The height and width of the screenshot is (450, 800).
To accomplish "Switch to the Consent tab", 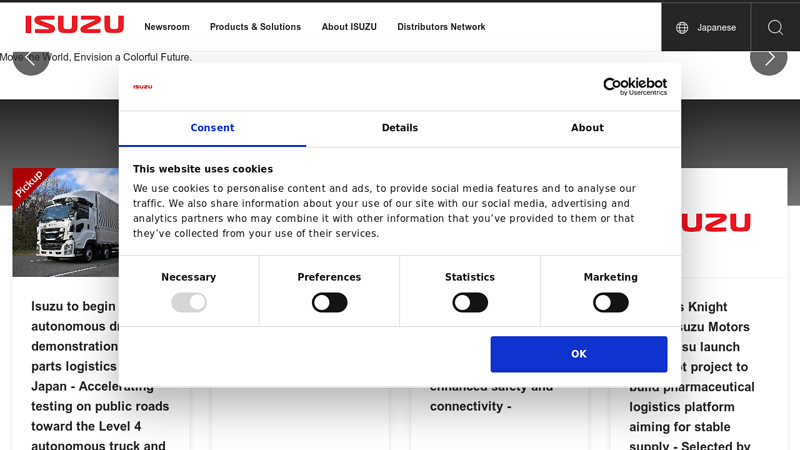I will click(212, 128).
